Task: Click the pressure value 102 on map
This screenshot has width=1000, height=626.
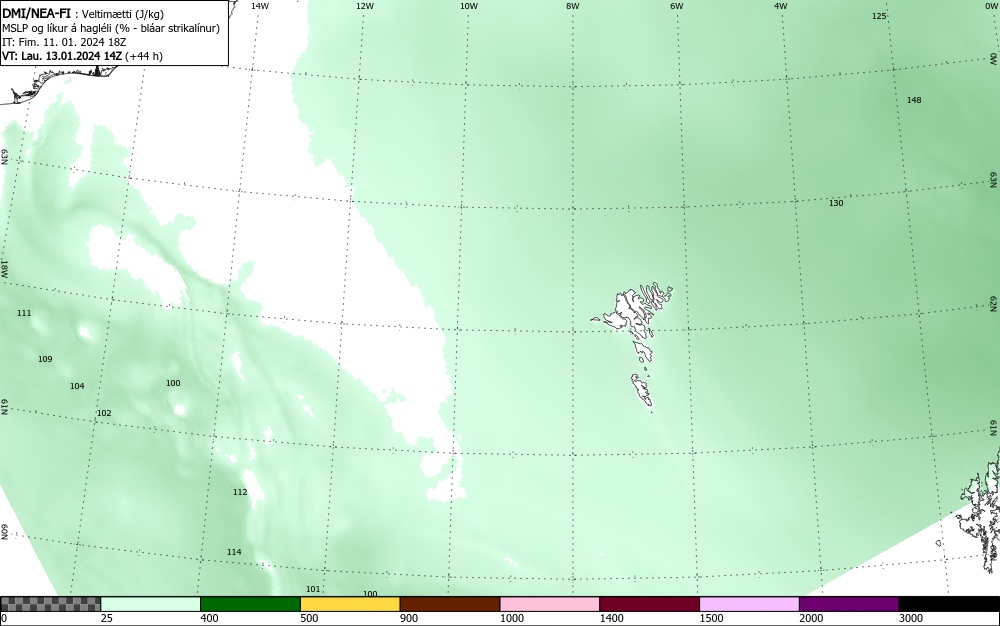Action: click(103, 413)
